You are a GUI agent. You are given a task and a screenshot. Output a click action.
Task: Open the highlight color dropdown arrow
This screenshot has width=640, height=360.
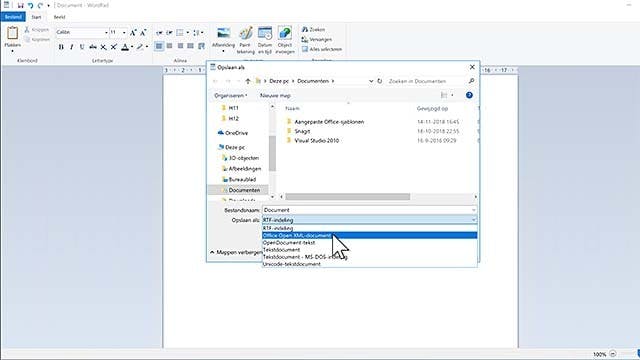(x=147, y=47)
